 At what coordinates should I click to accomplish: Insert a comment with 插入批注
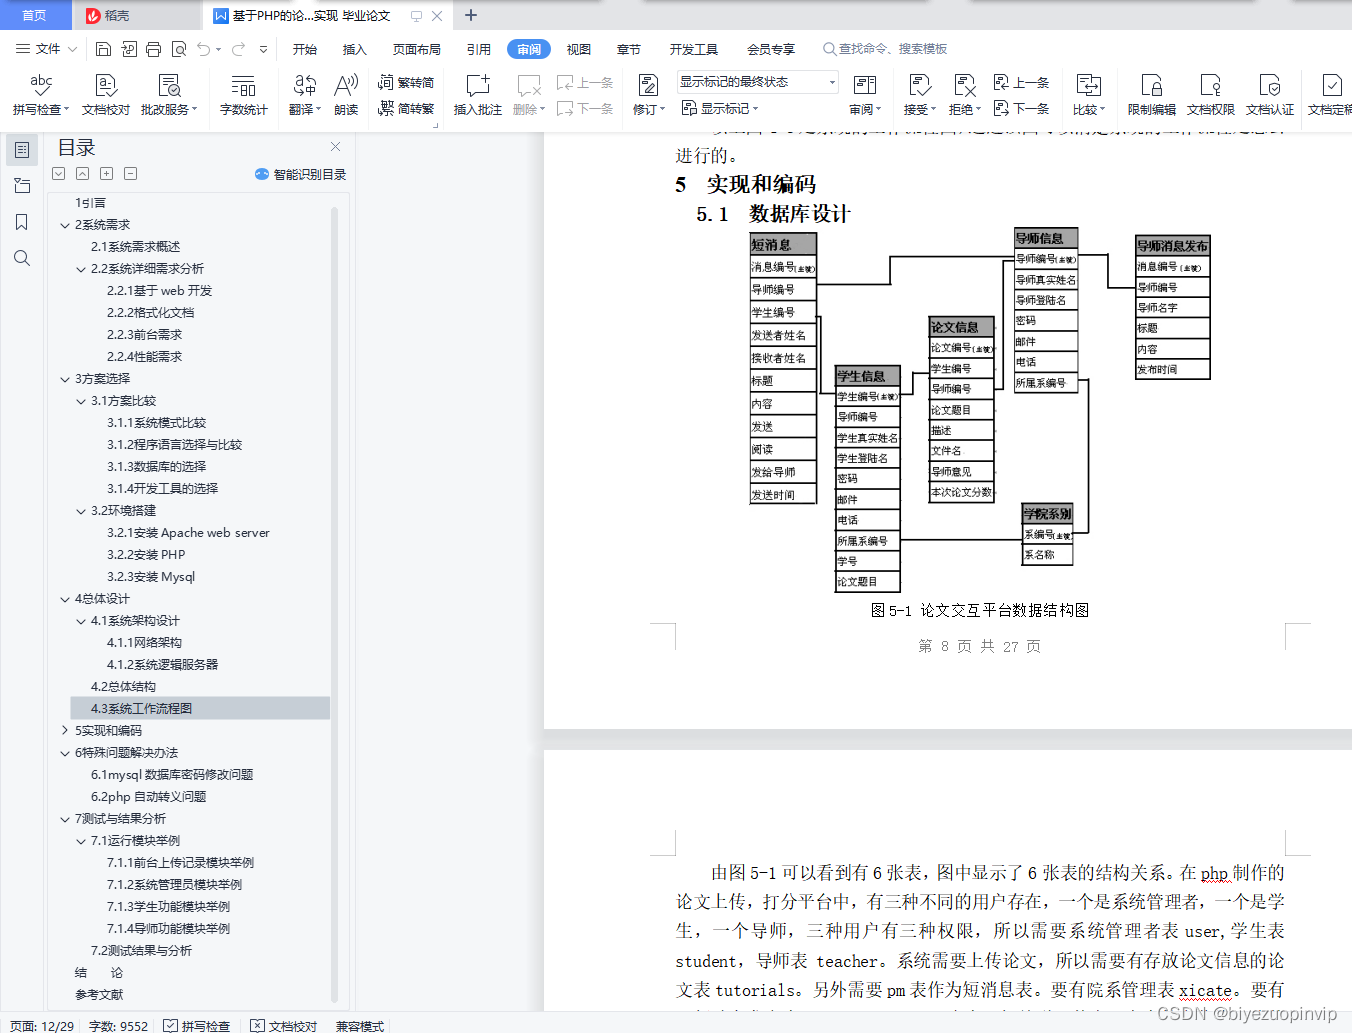click(x=478, y=95)
